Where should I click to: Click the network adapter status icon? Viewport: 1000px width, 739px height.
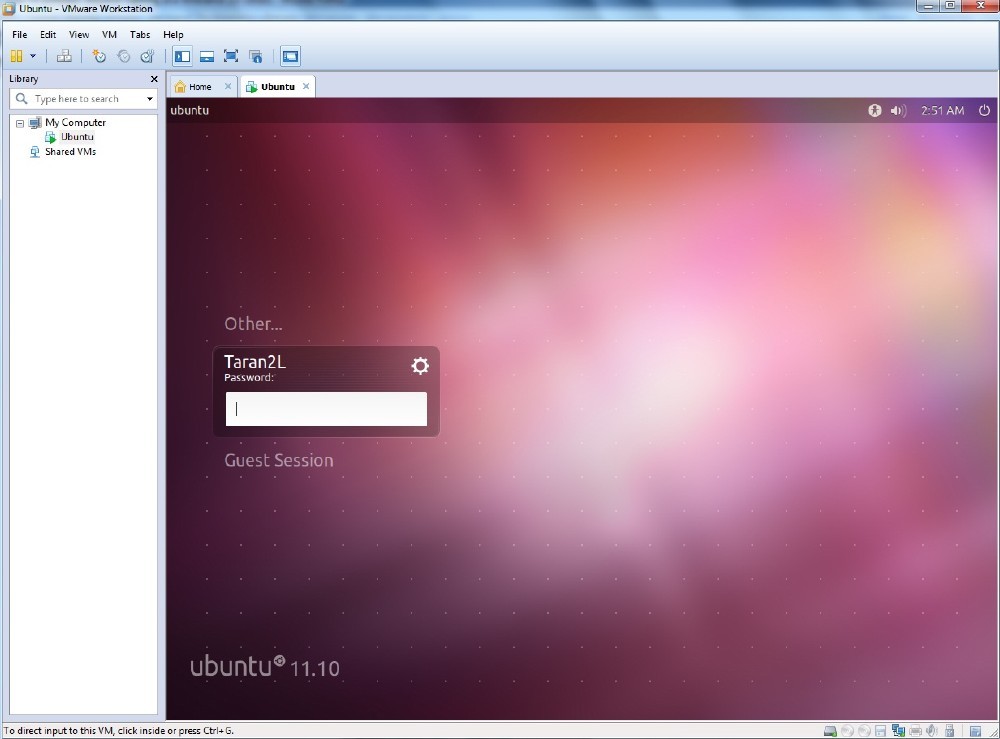point(898,731)
